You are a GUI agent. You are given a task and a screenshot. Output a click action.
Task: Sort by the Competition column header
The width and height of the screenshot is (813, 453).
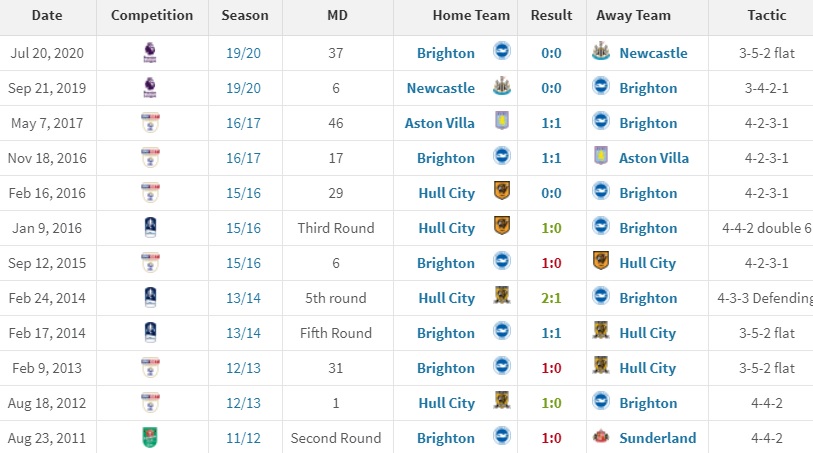152,16
